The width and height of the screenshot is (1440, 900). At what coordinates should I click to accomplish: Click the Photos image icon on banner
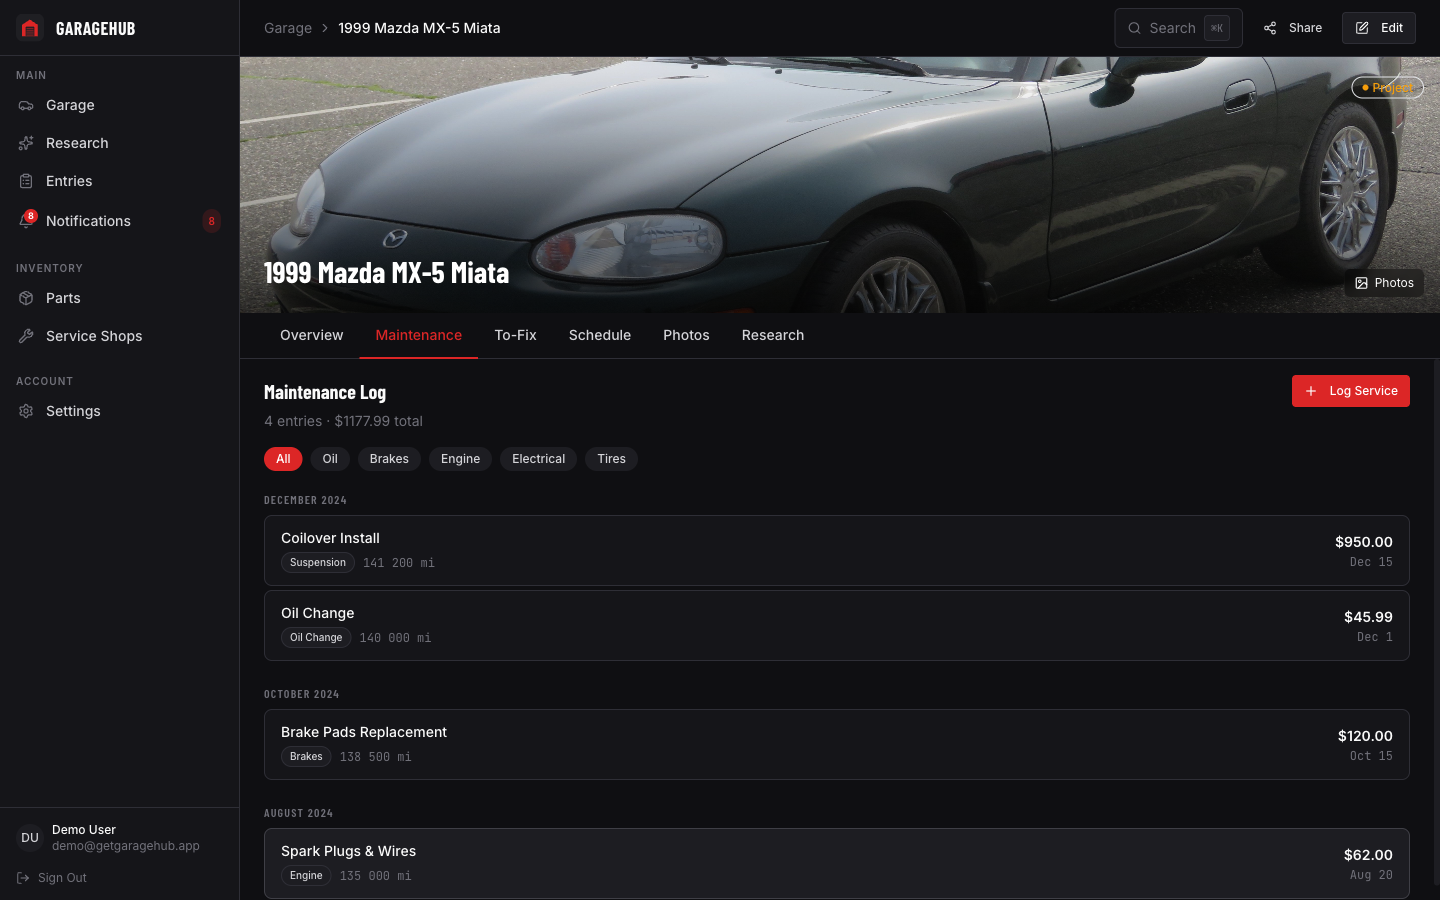coord(1361,283)
